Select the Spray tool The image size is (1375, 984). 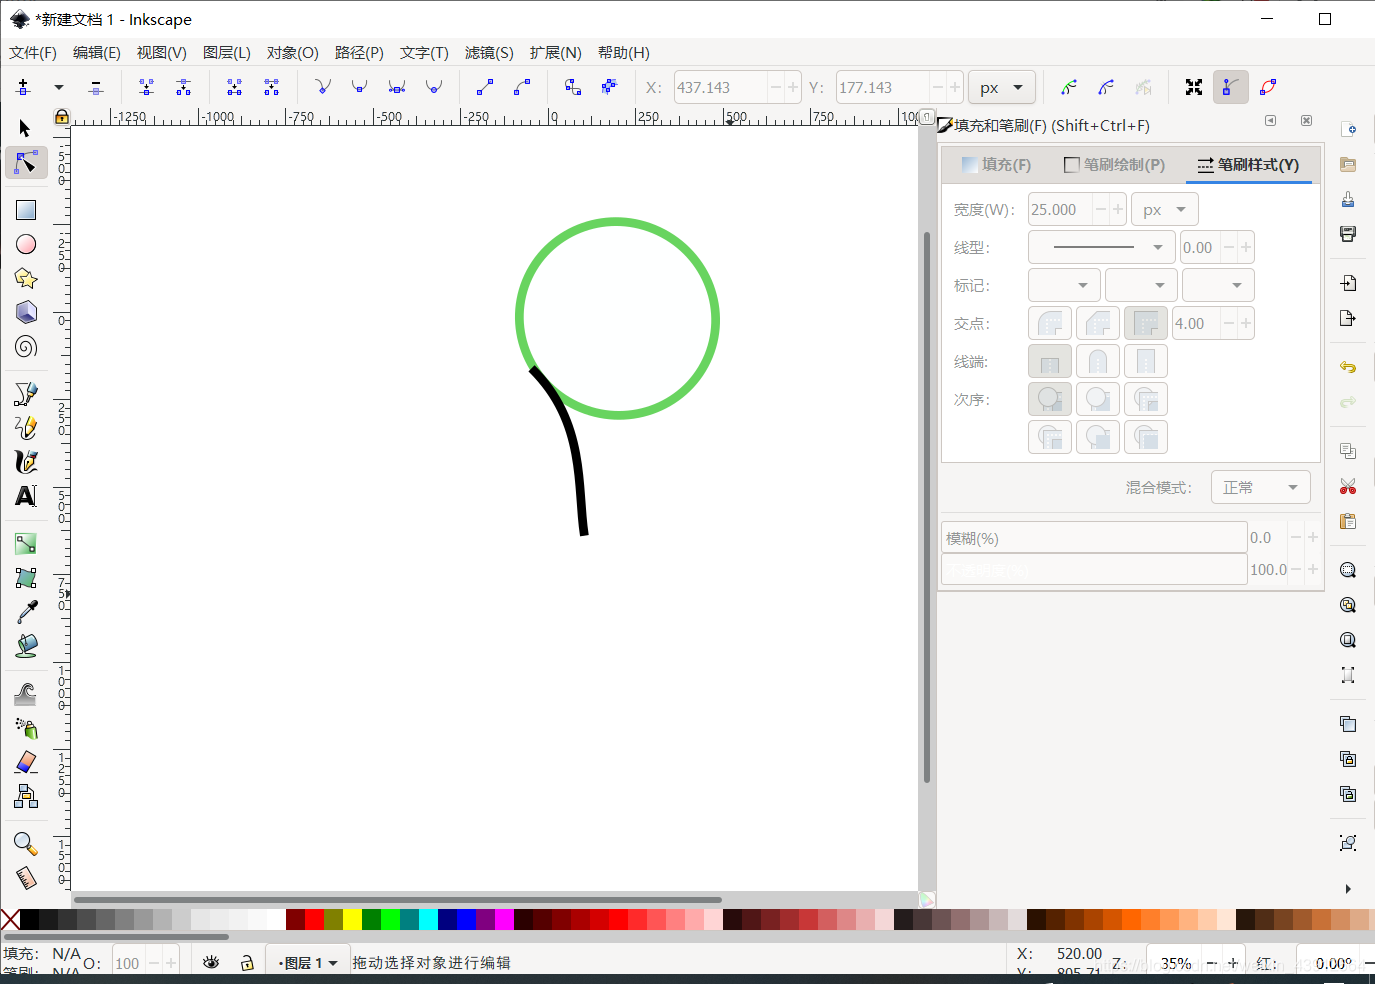(x=26, y=728)
